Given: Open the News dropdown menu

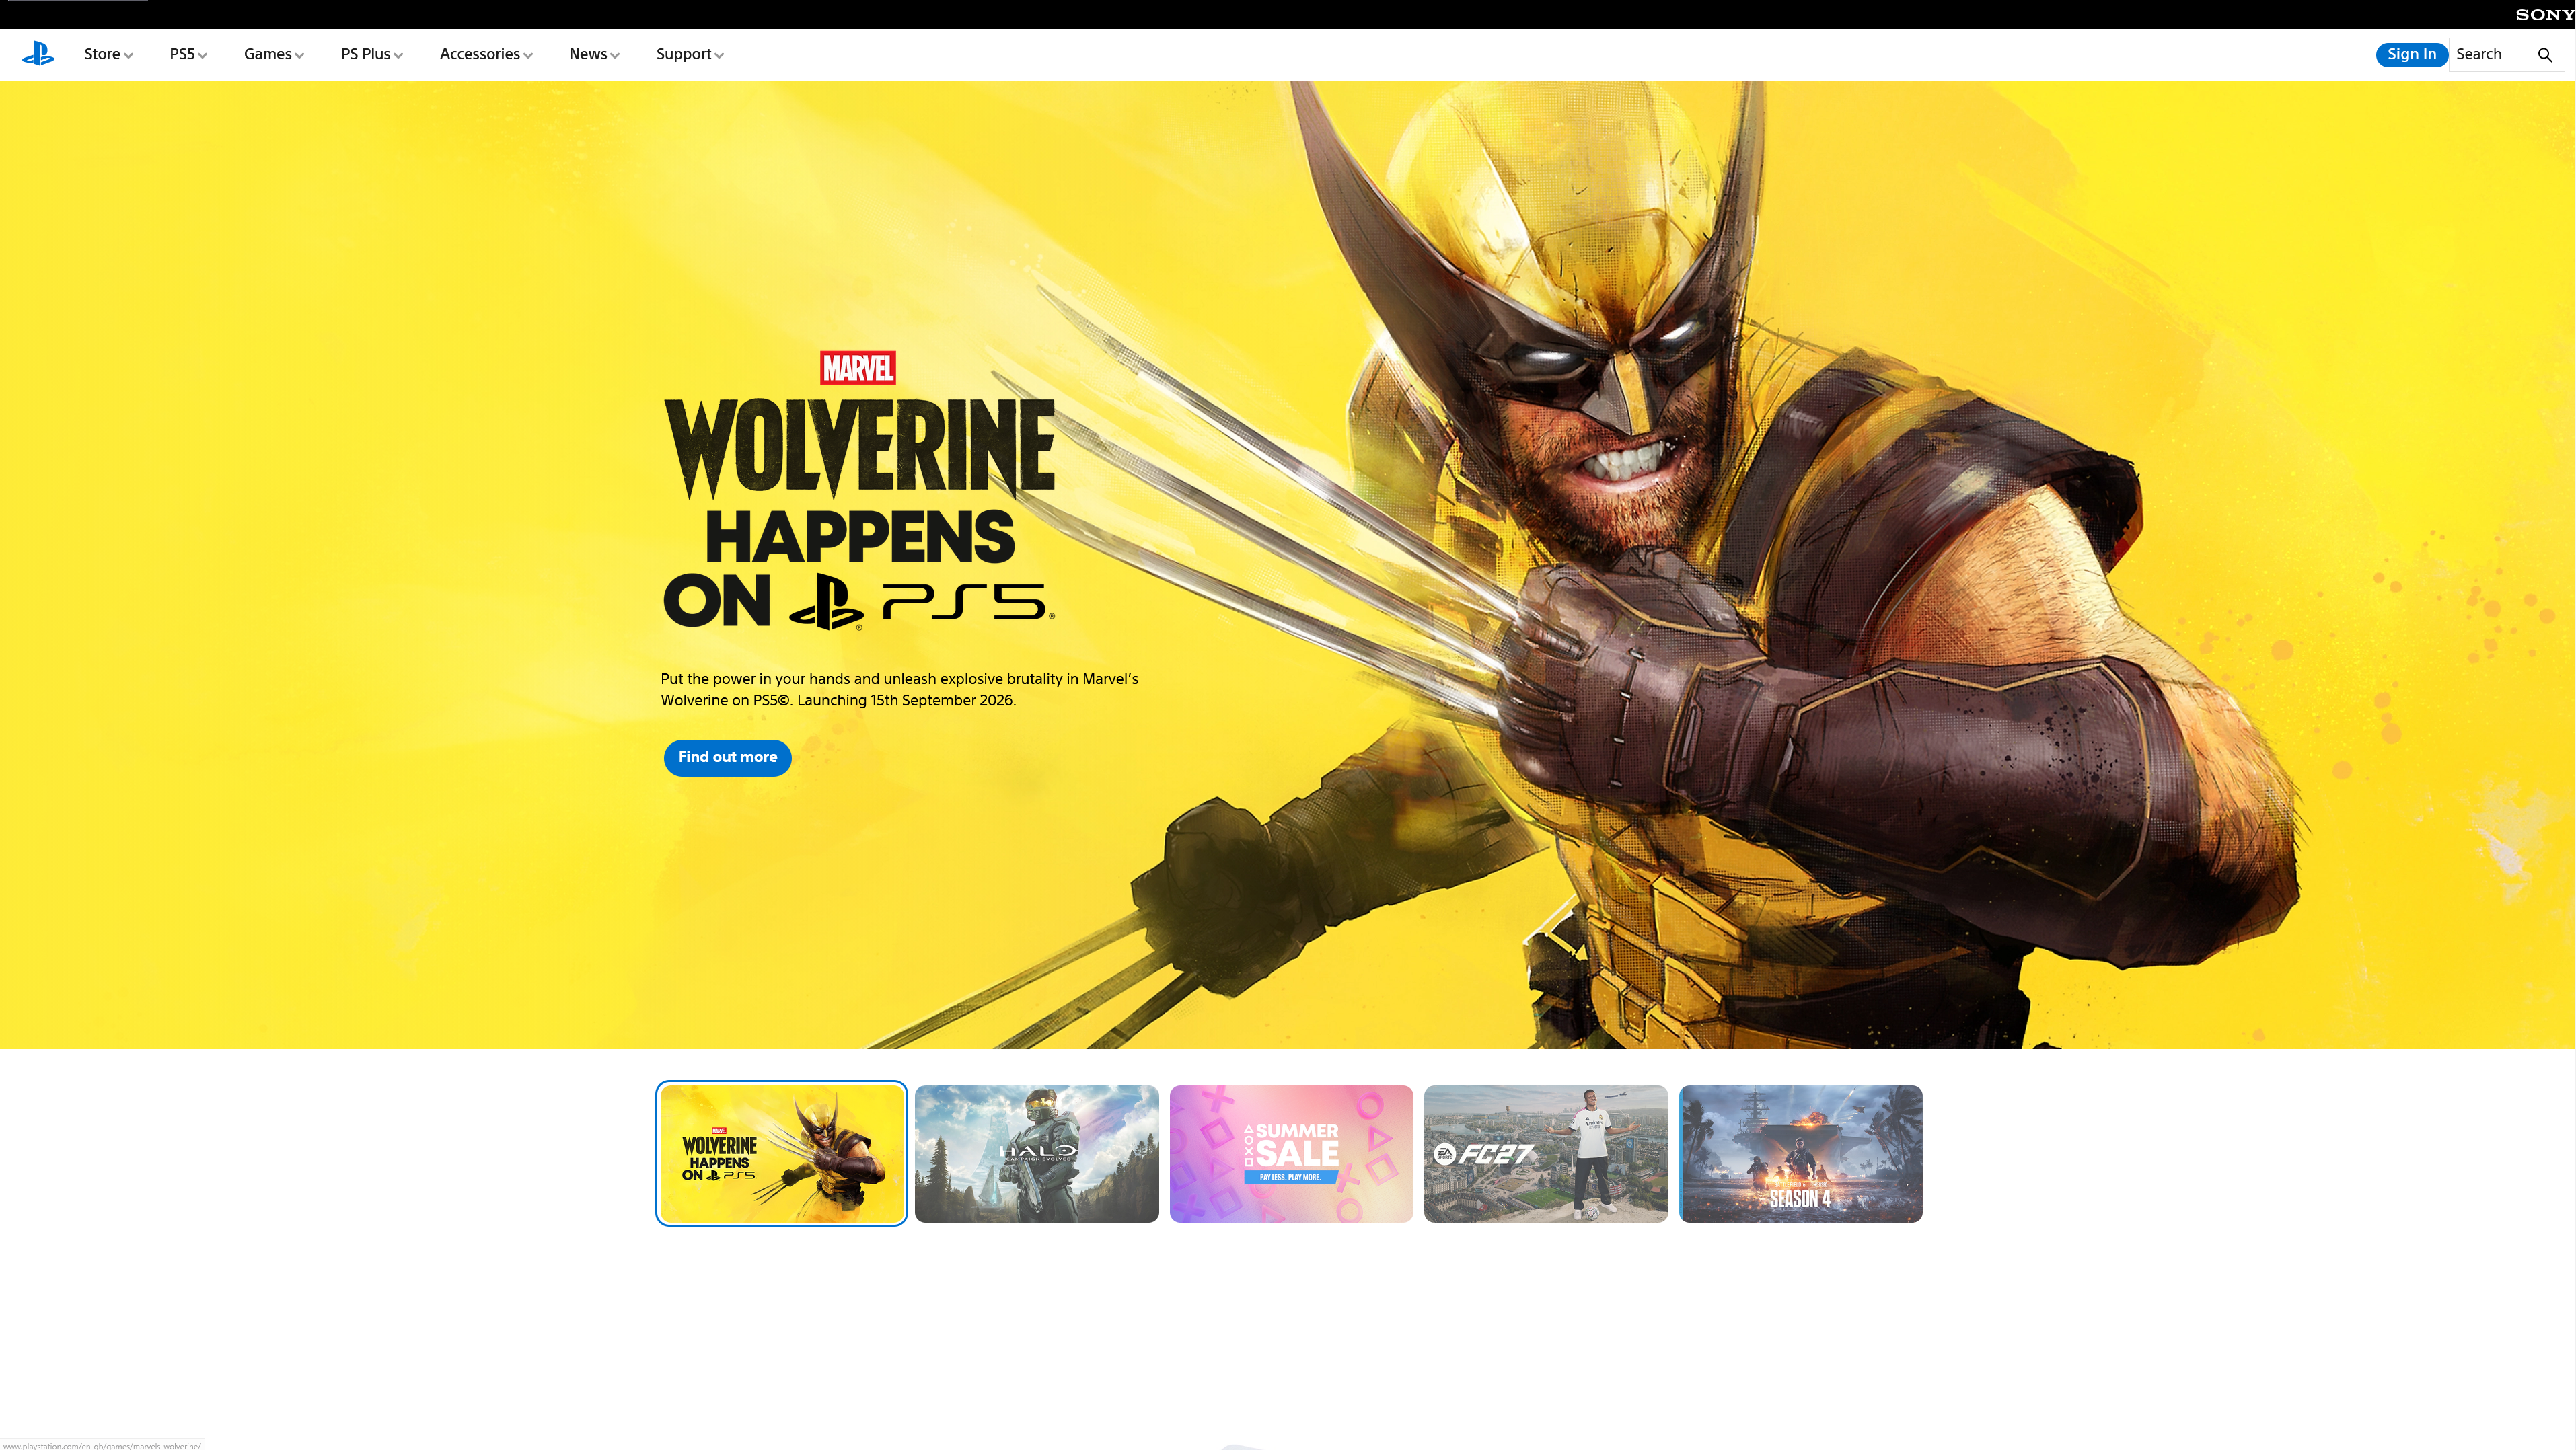Looking at the screenshot, I should click(594, 54).
